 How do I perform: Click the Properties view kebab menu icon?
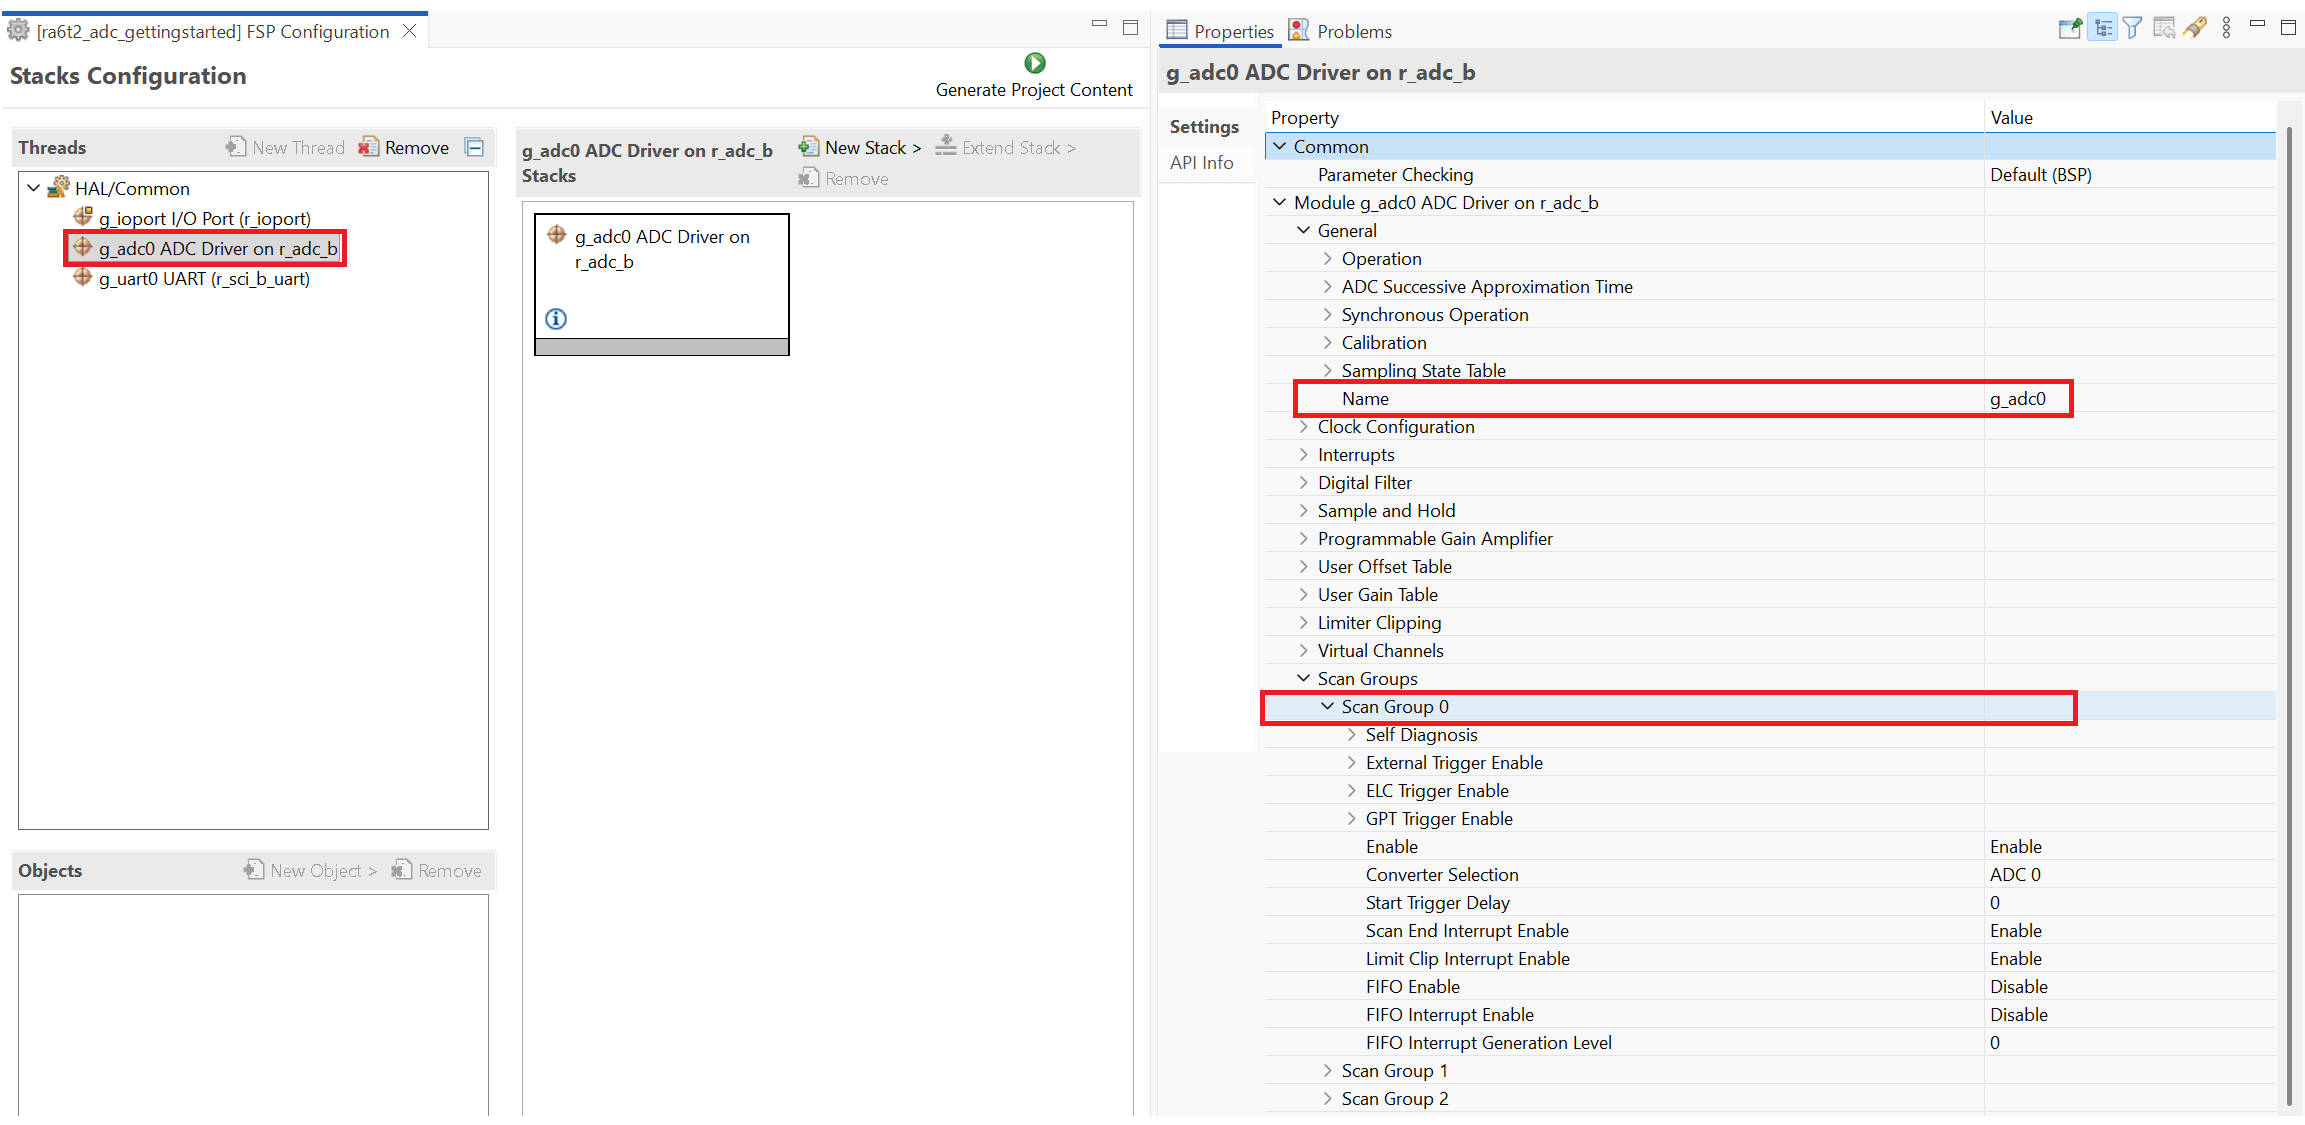(2226, 29)
